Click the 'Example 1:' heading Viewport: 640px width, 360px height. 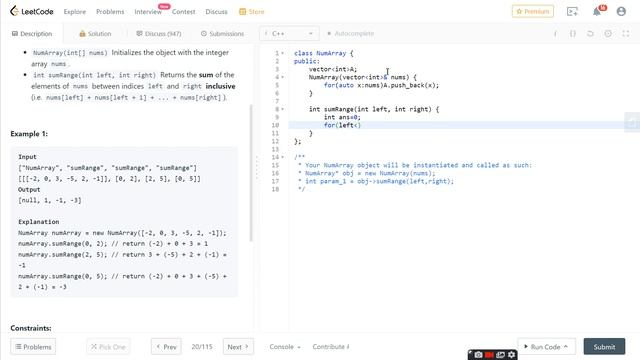pos(29,134)
